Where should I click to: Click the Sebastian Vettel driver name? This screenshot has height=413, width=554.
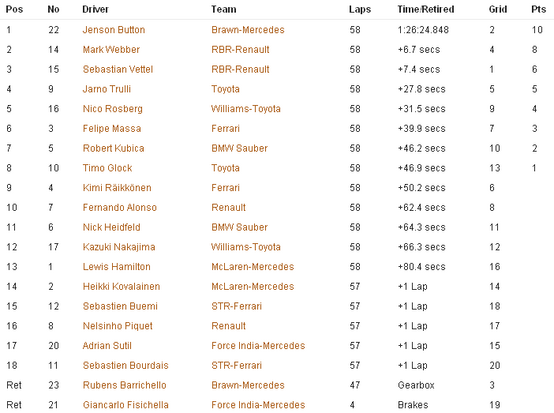click(x=118, y=69)
